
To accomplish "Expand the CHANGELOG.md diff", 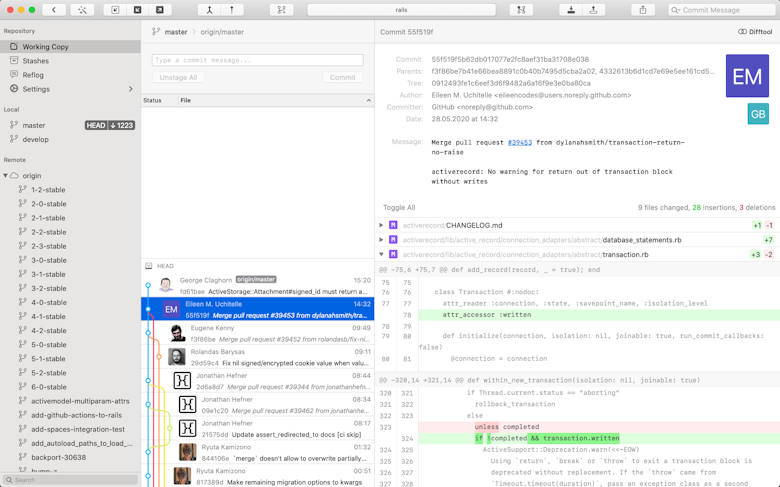I will [x=381, y=225].
